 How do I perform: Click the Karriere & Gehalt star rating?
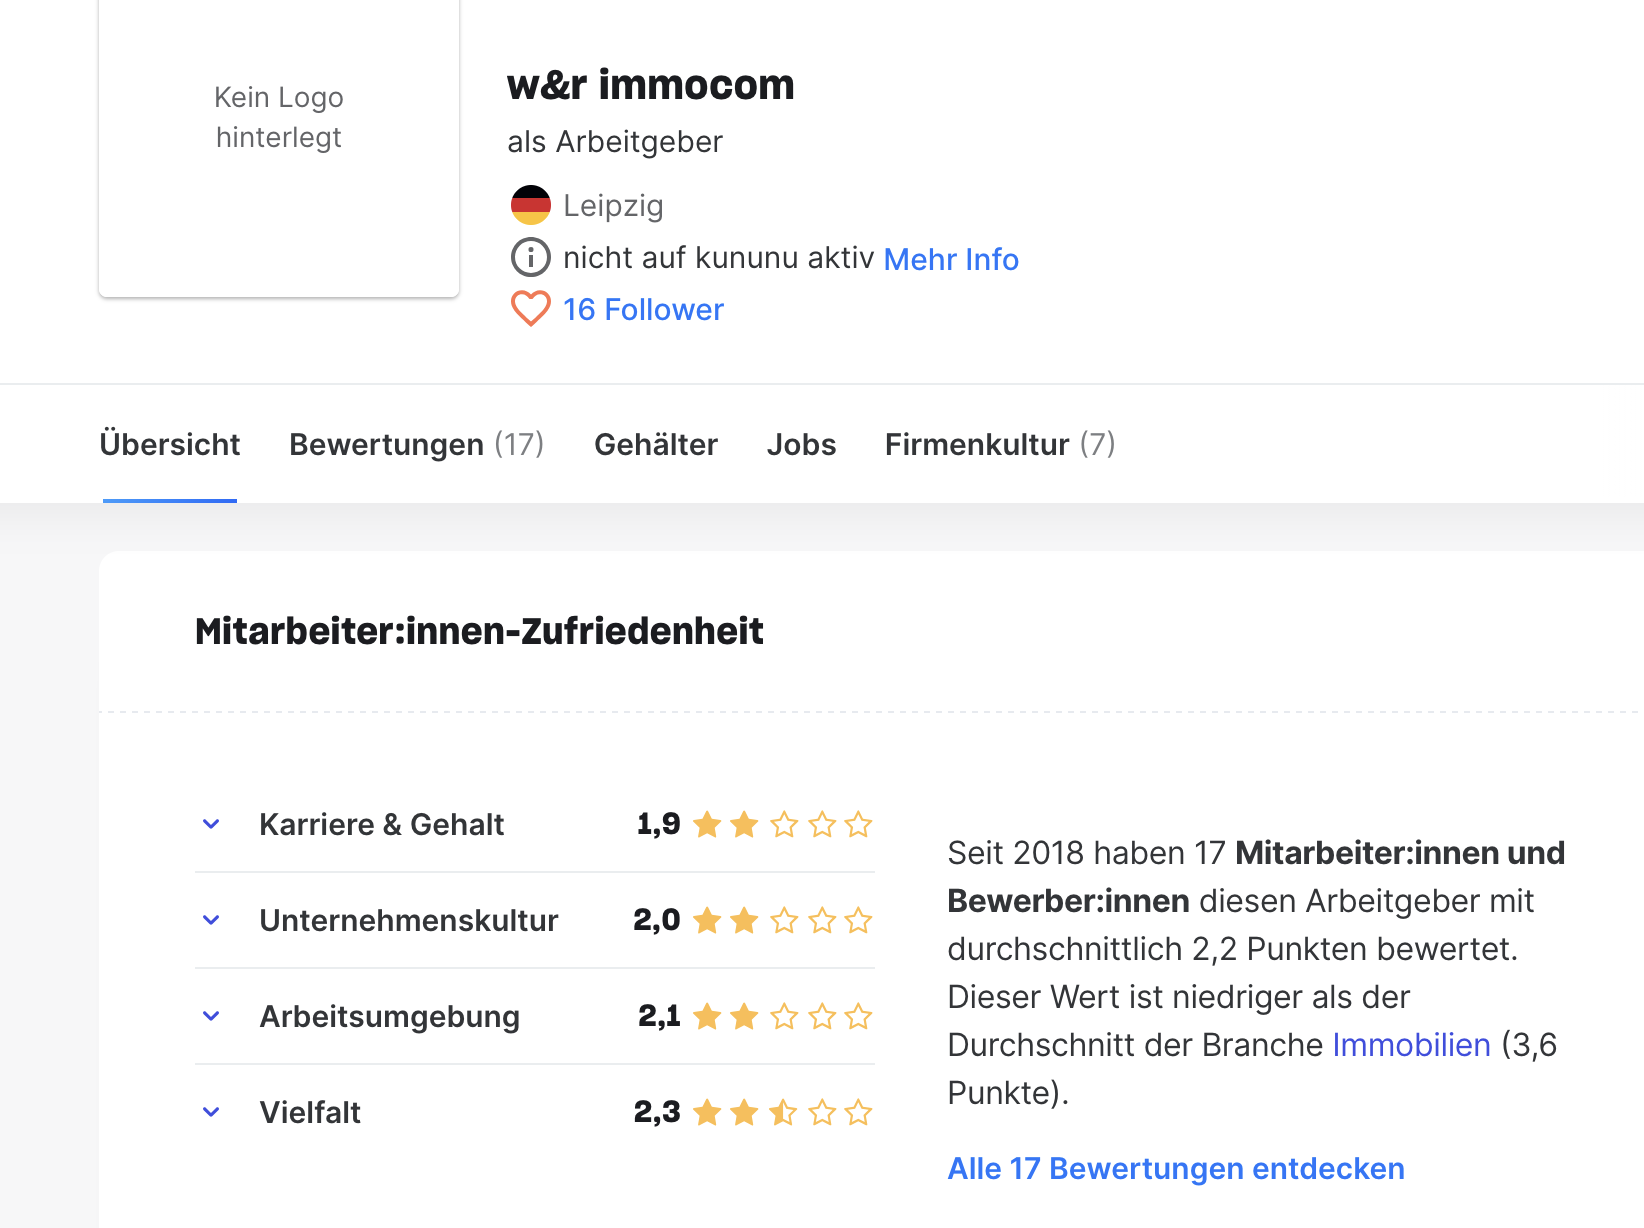pyautogui.click(x=782, y=825)
